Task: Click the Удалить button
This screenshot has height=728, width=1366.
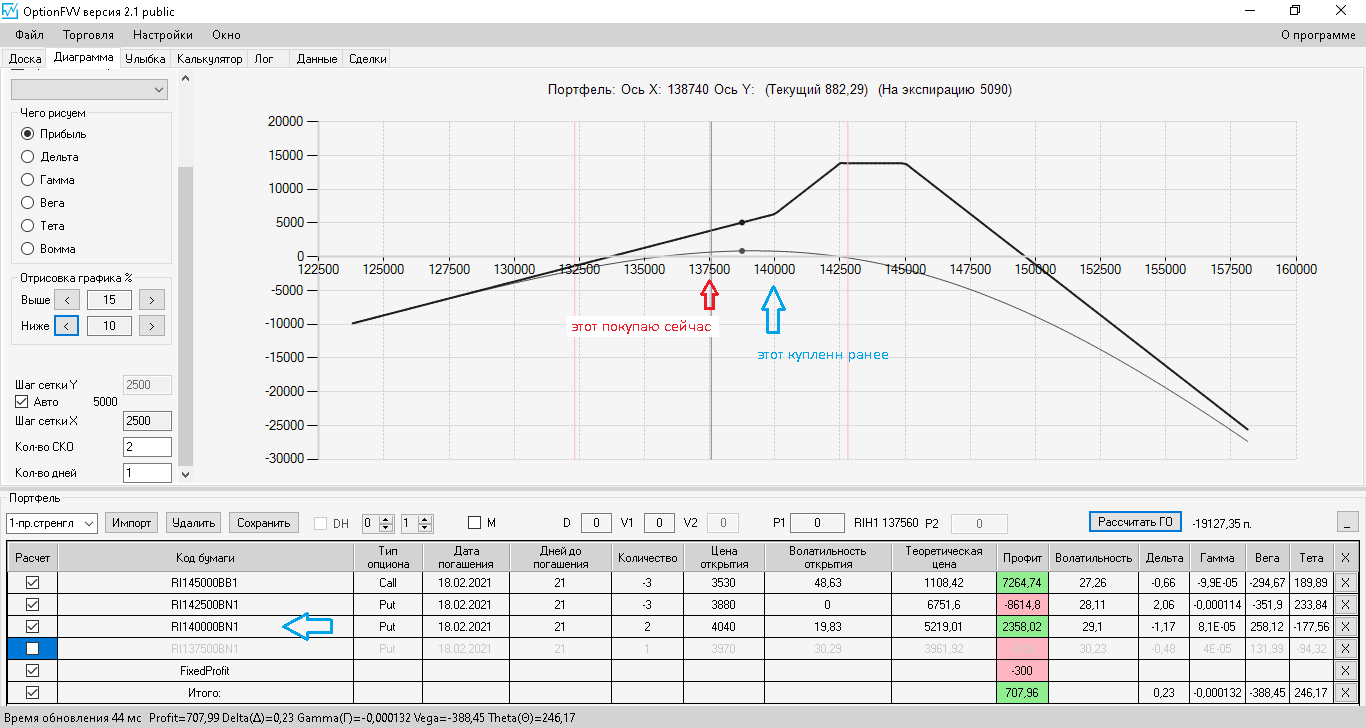Action: 194,523
